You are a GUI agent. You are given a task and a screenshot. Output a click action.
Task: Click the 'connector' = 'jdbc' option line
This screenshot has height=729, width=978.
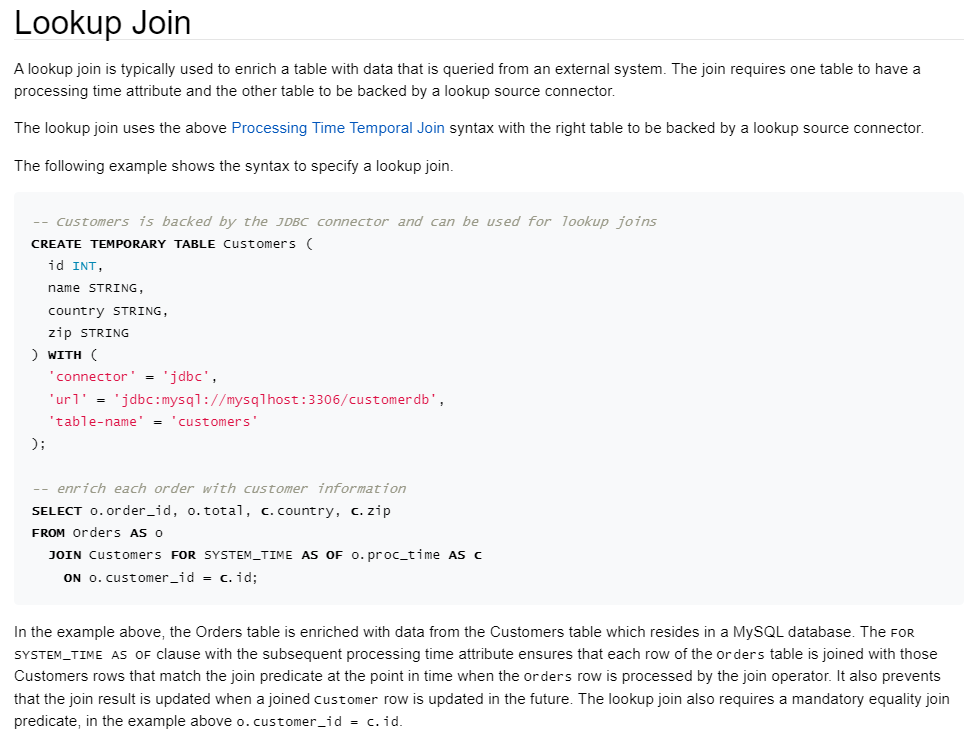pos(133,377)
